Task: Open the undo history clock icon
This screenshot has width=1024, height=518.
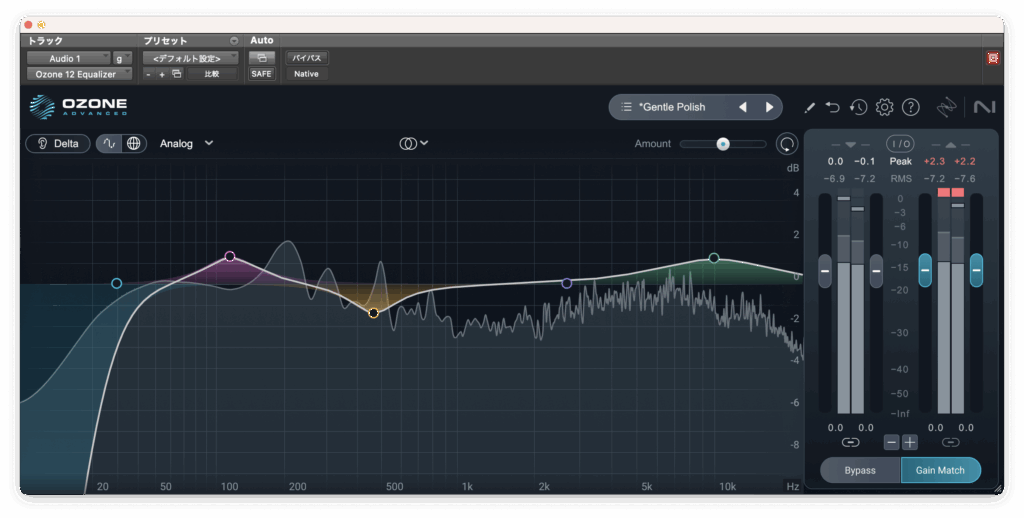Action: [858, 107]
